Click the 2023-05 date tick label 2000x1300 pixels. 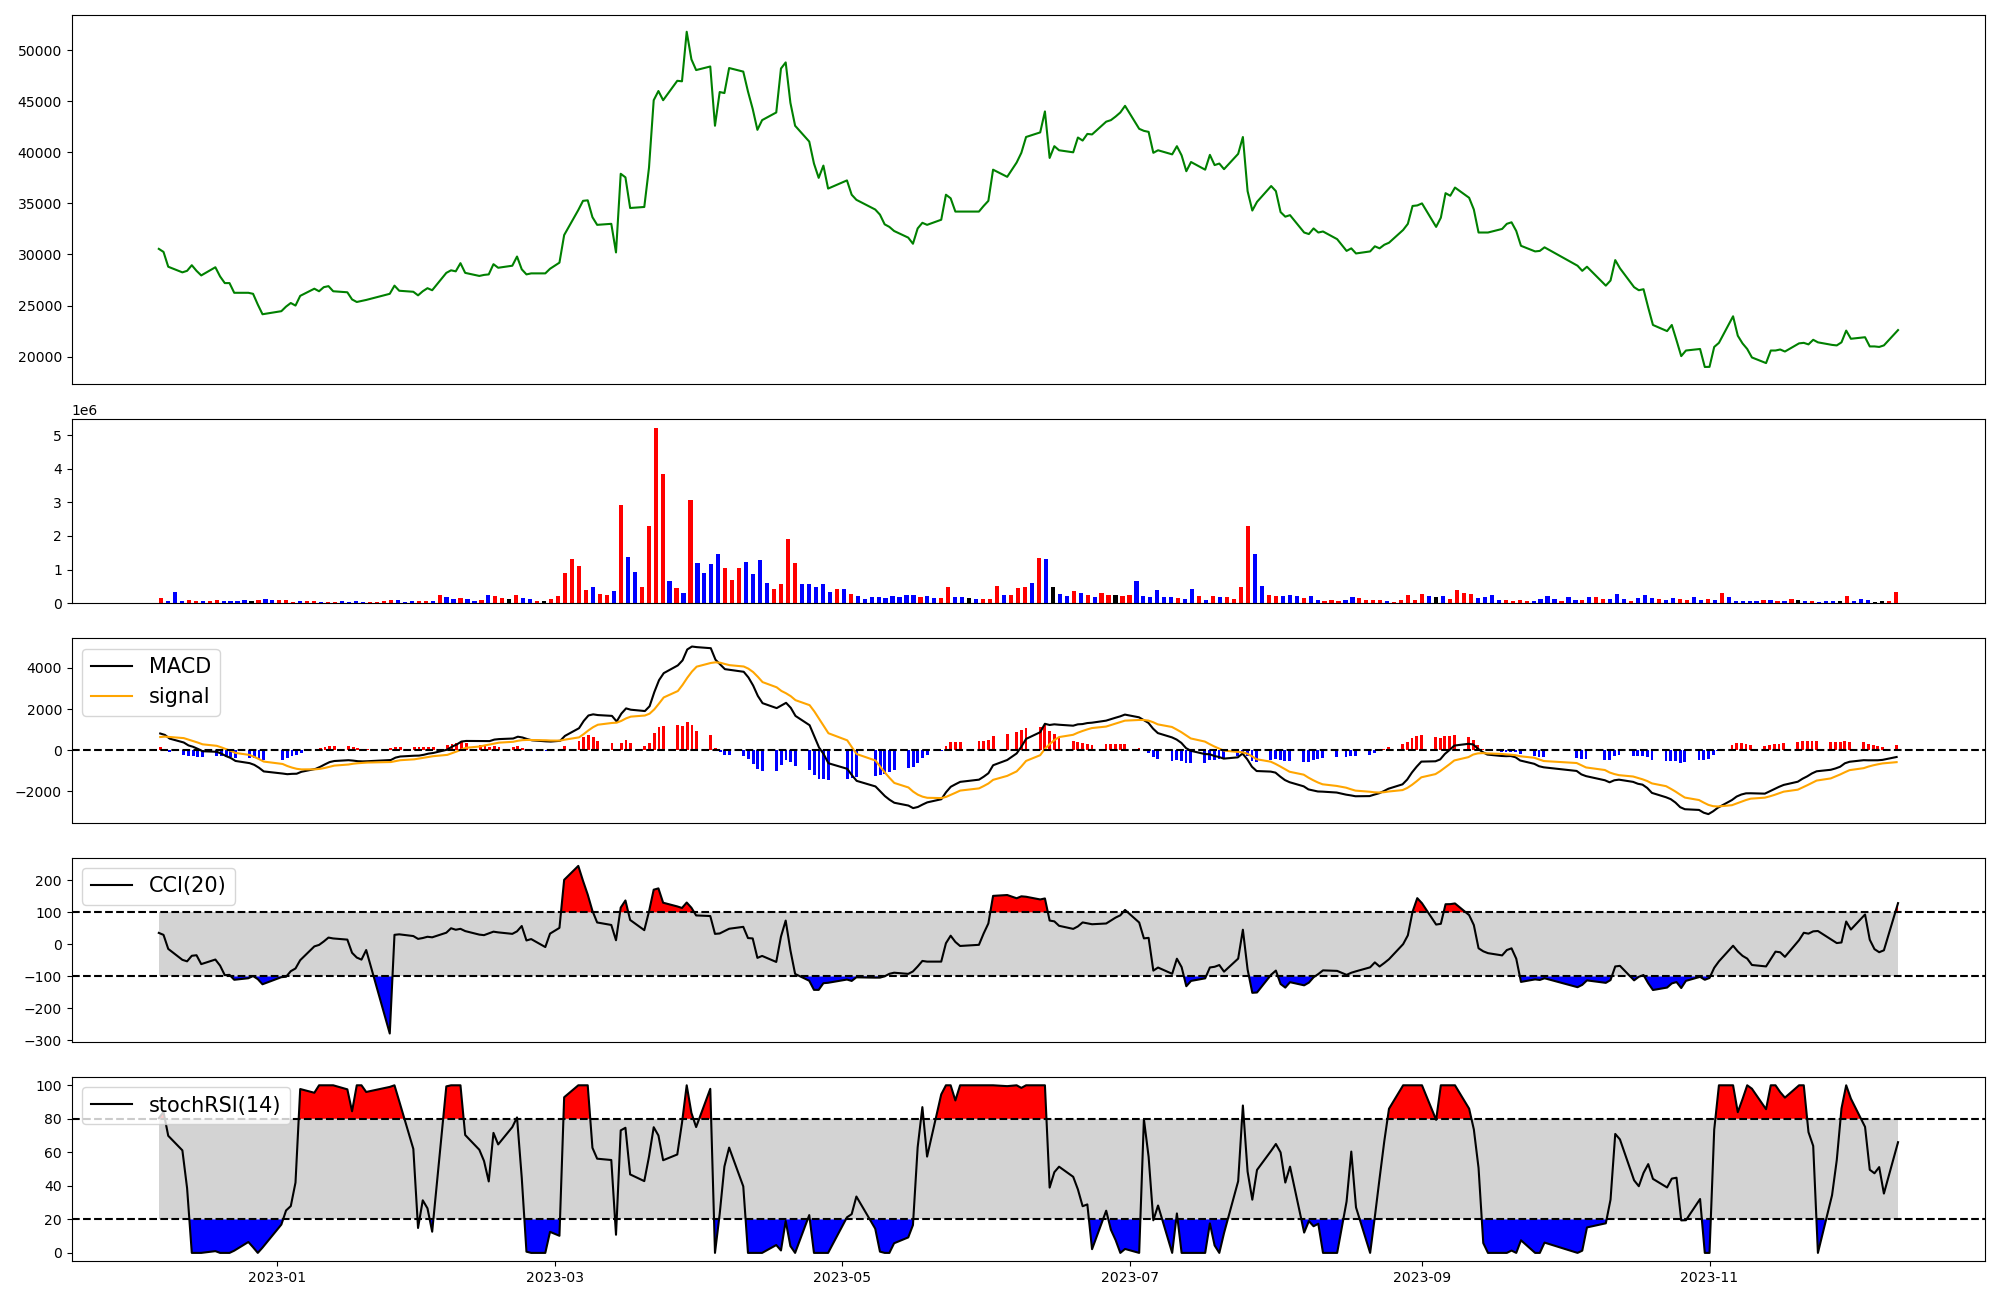pyautogui.click(x=842, y=1277)
